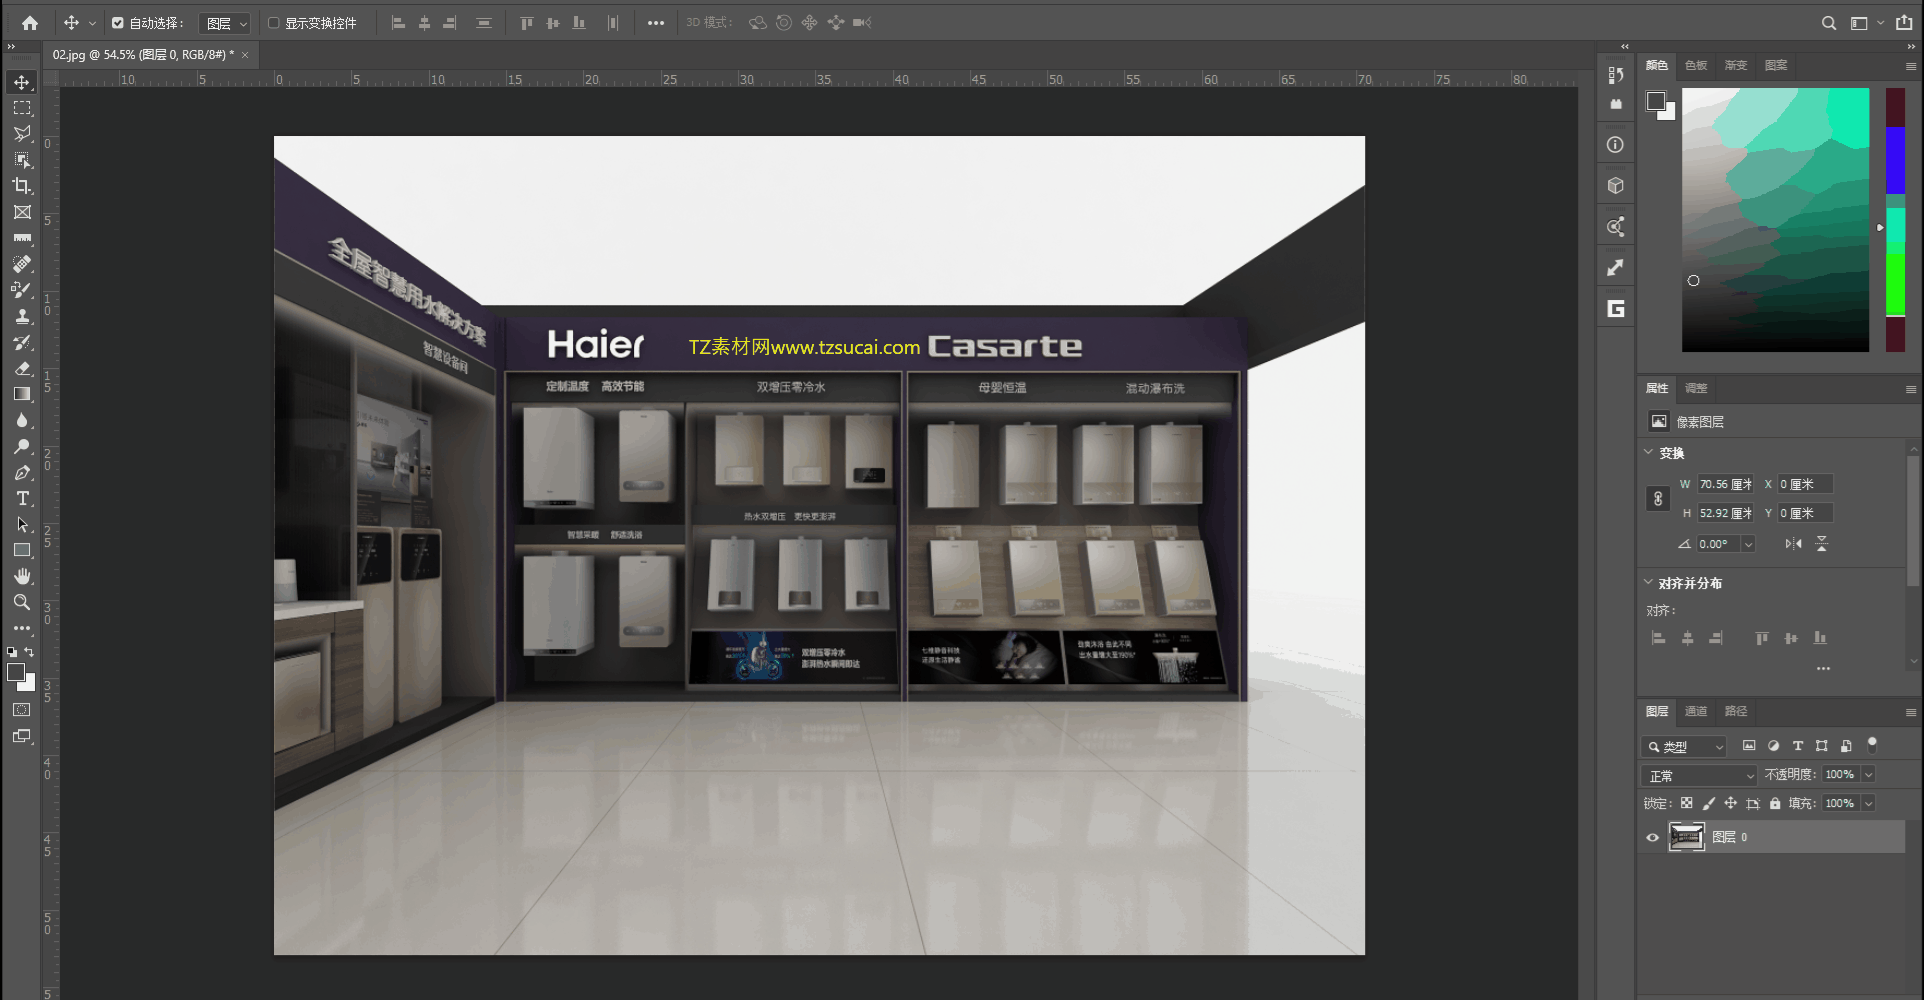Select the Horizontal Type tool
This screenshot has height=1000, width=1924.
point(22,498)
